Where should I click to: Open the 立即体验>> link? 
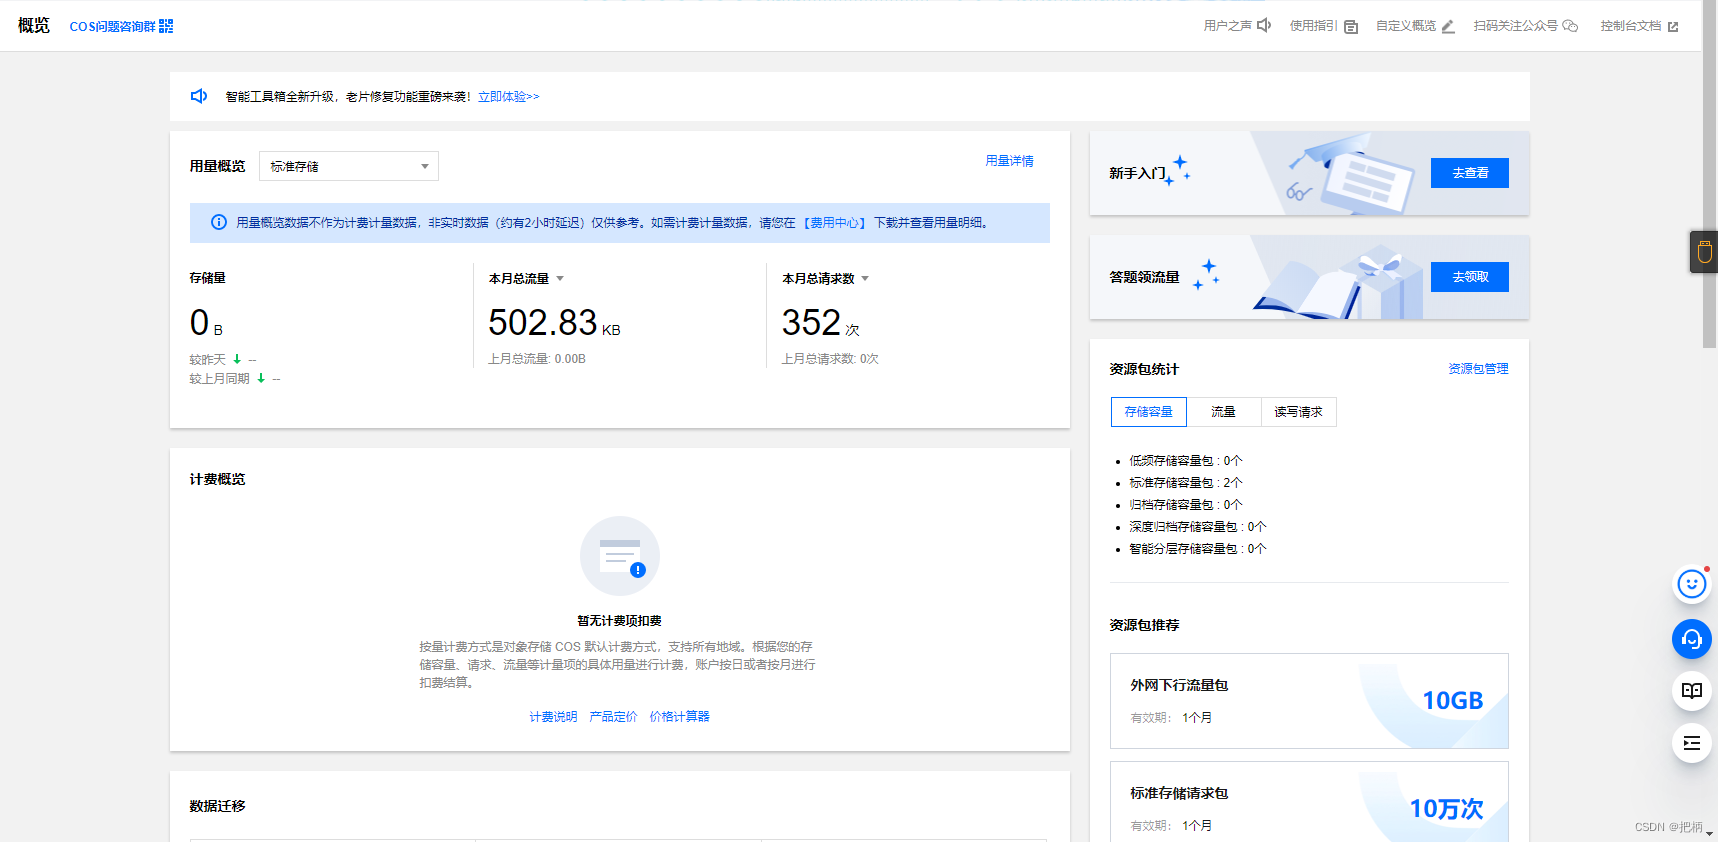(508, 97)
